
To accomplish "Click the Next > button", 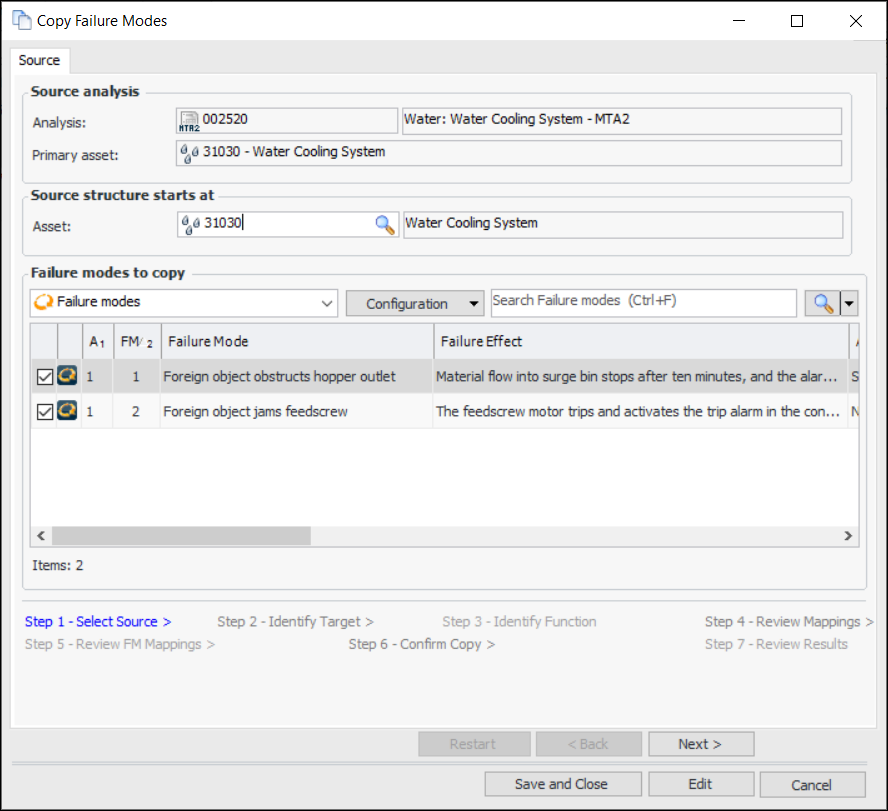I will 700,744.
